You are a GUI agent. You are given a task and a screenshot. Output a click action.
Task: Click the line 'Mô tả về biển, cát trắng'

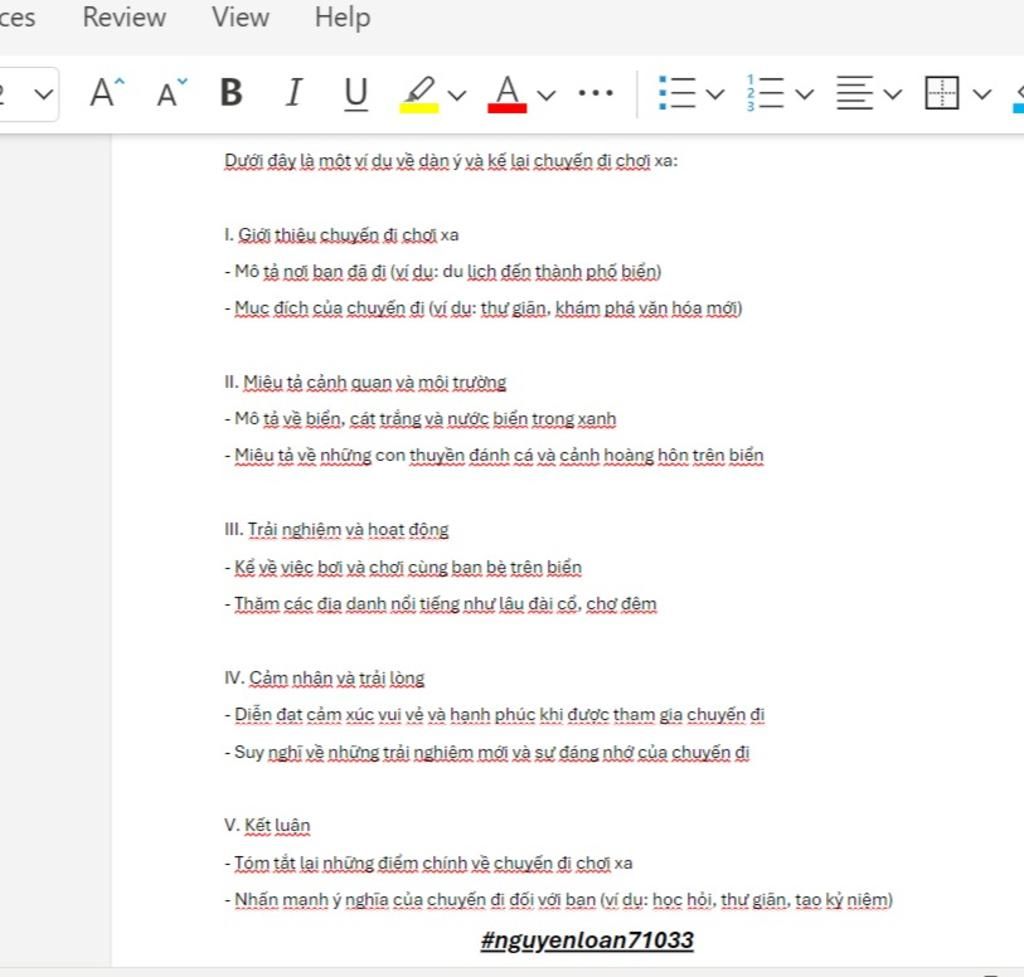(421, 419)
